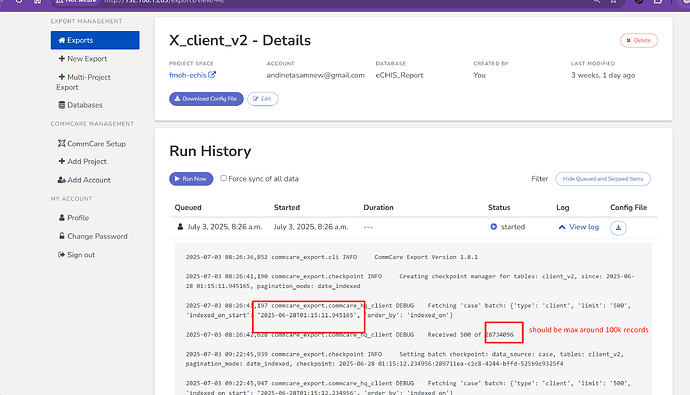Download the Config File
690x395 pixels.
206,99
